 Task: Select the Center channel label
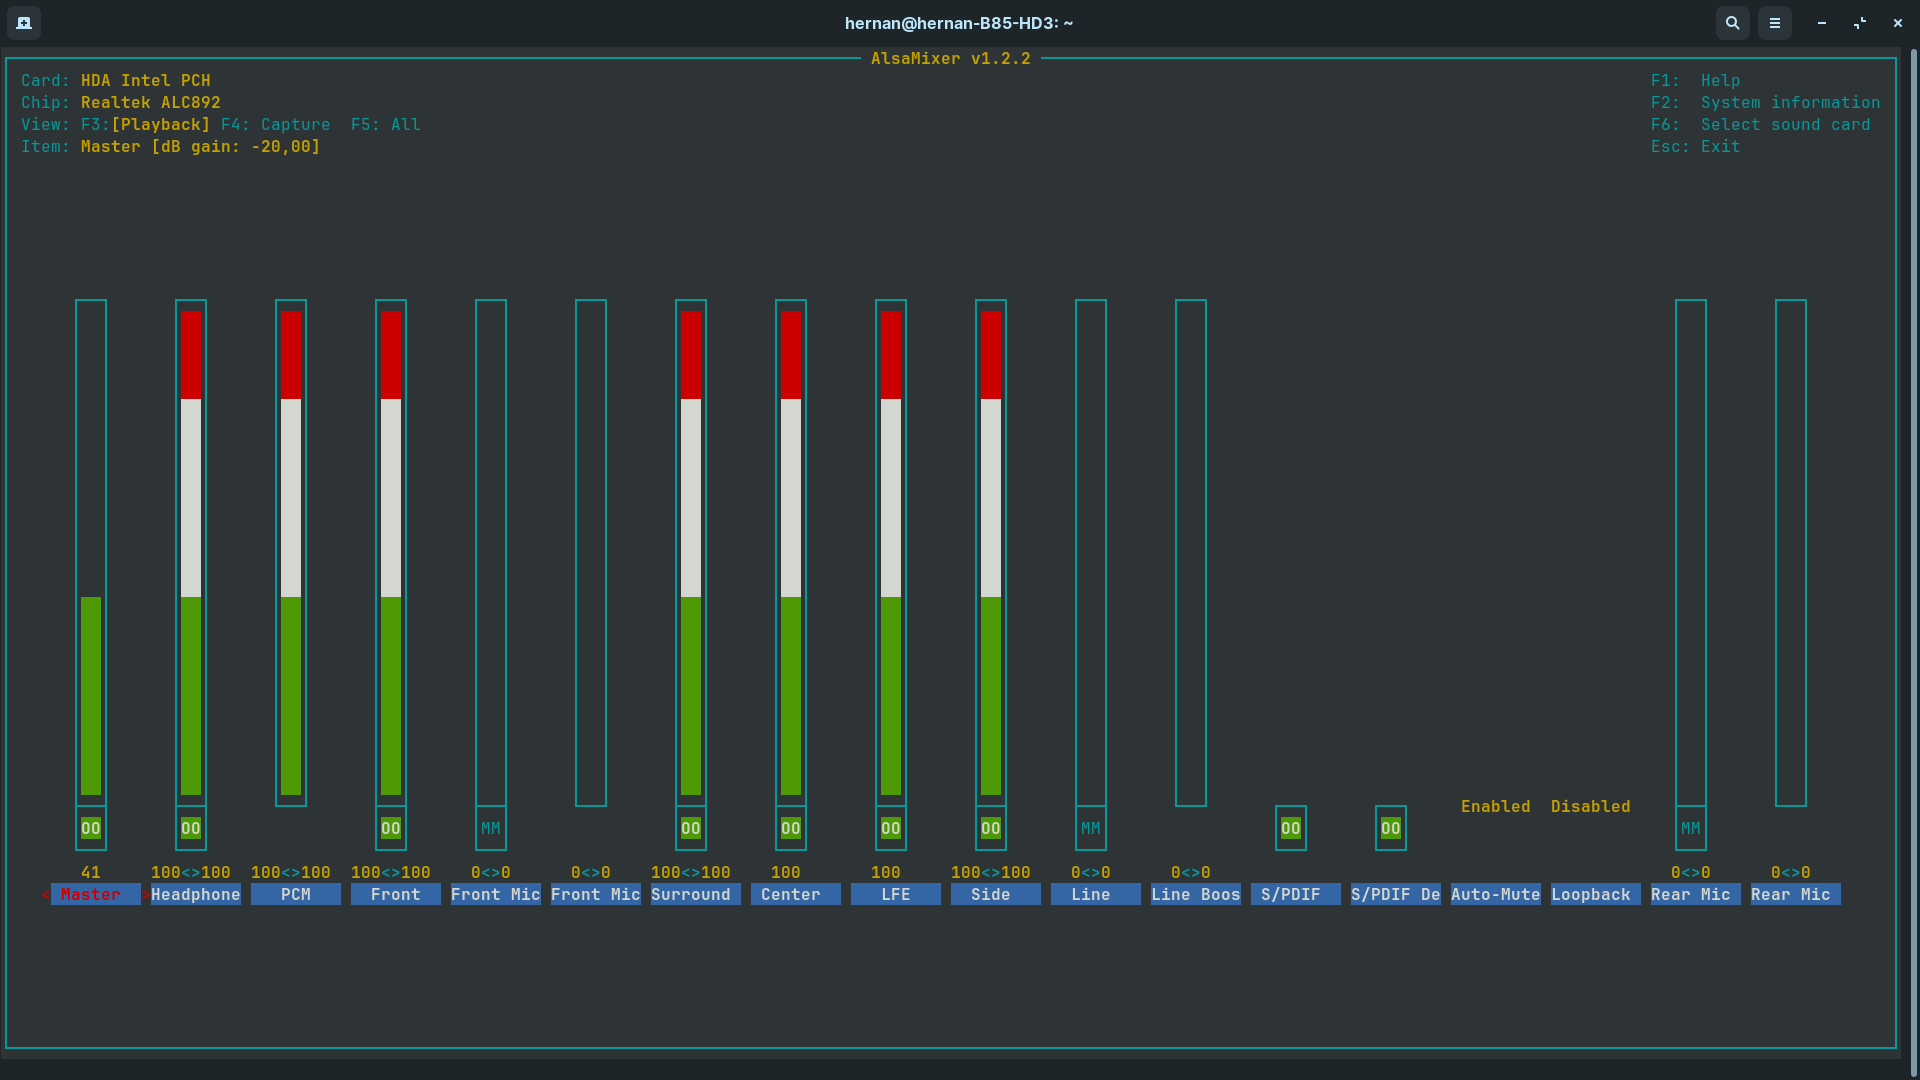[x=796, y=894]
